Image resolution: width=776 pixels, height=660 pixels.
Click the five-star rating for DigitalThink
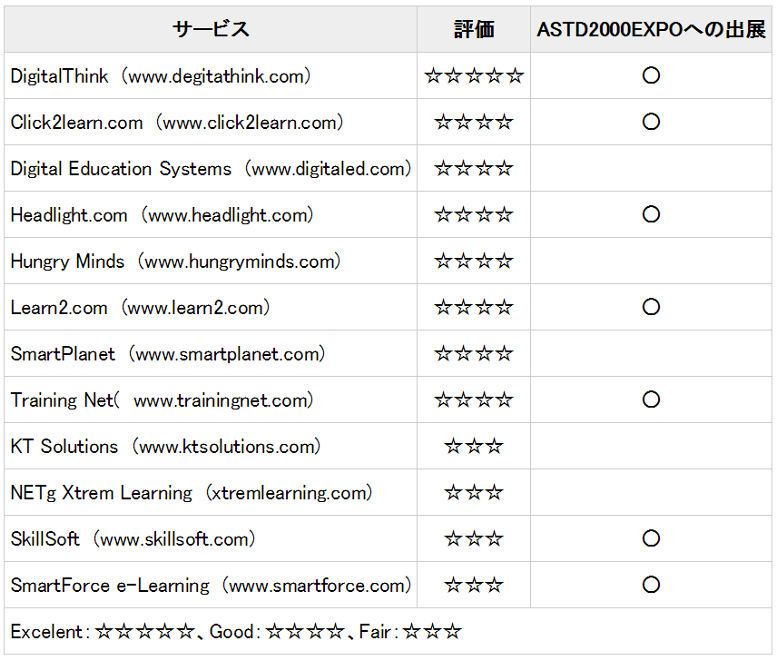[474, 76]
